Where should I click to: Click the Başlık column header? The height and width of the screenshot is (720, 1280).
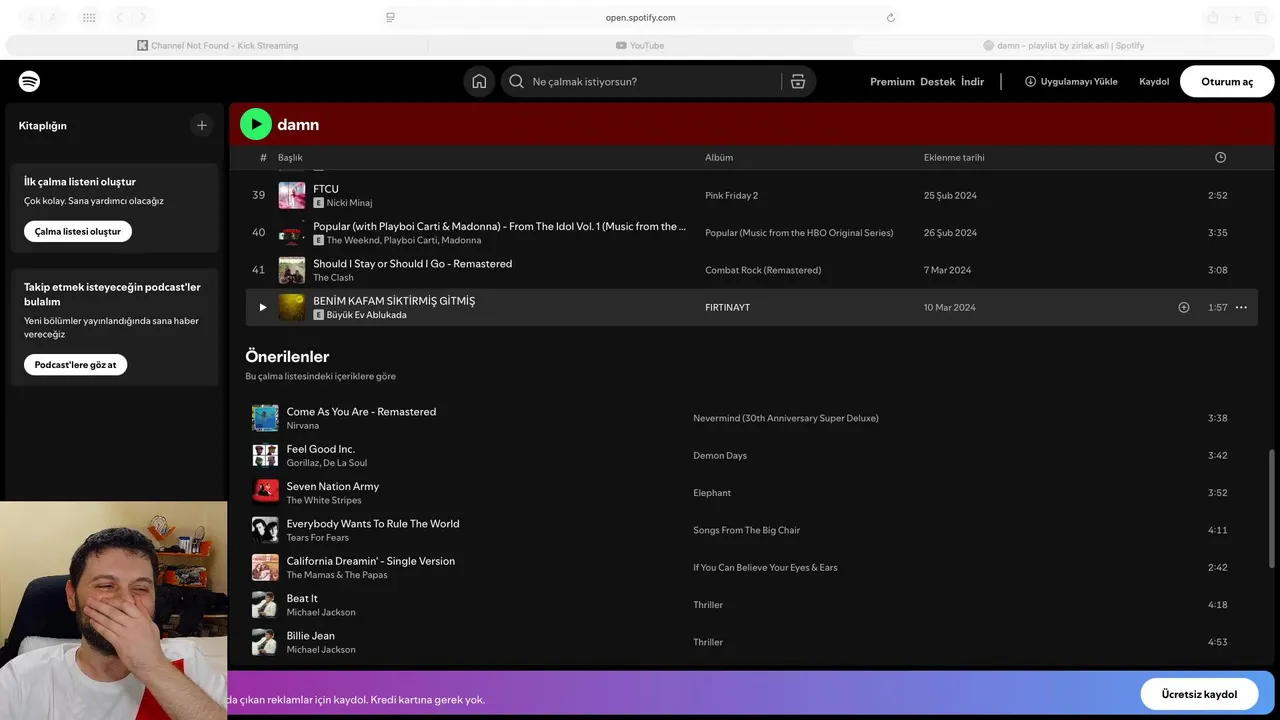point(290,157)
